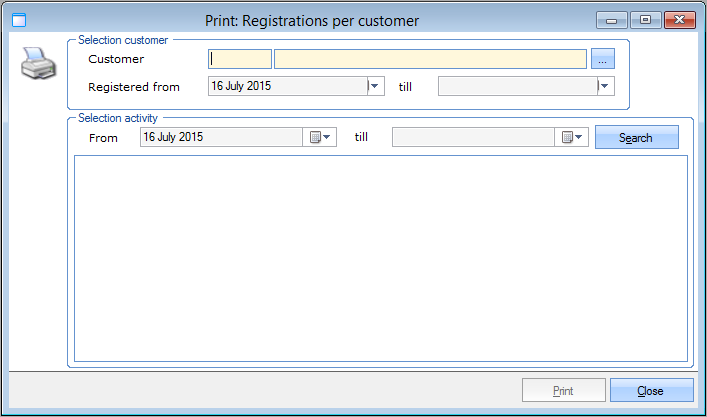
Task: Click the empty Registered till field
Action: coord(517,86)
